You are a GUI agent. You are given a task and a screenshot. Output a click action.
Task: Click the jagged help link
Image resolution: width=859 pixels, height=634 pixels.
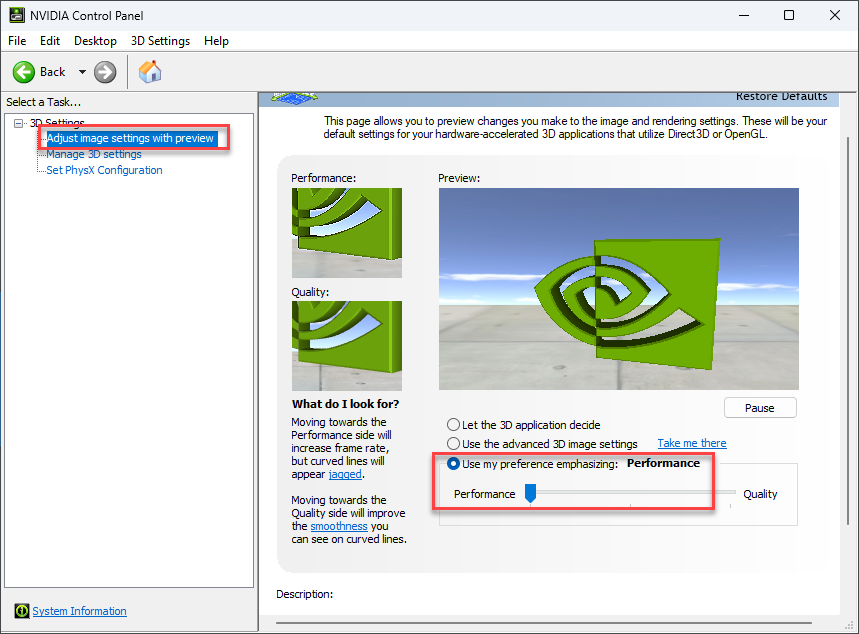tap(345, 474)
